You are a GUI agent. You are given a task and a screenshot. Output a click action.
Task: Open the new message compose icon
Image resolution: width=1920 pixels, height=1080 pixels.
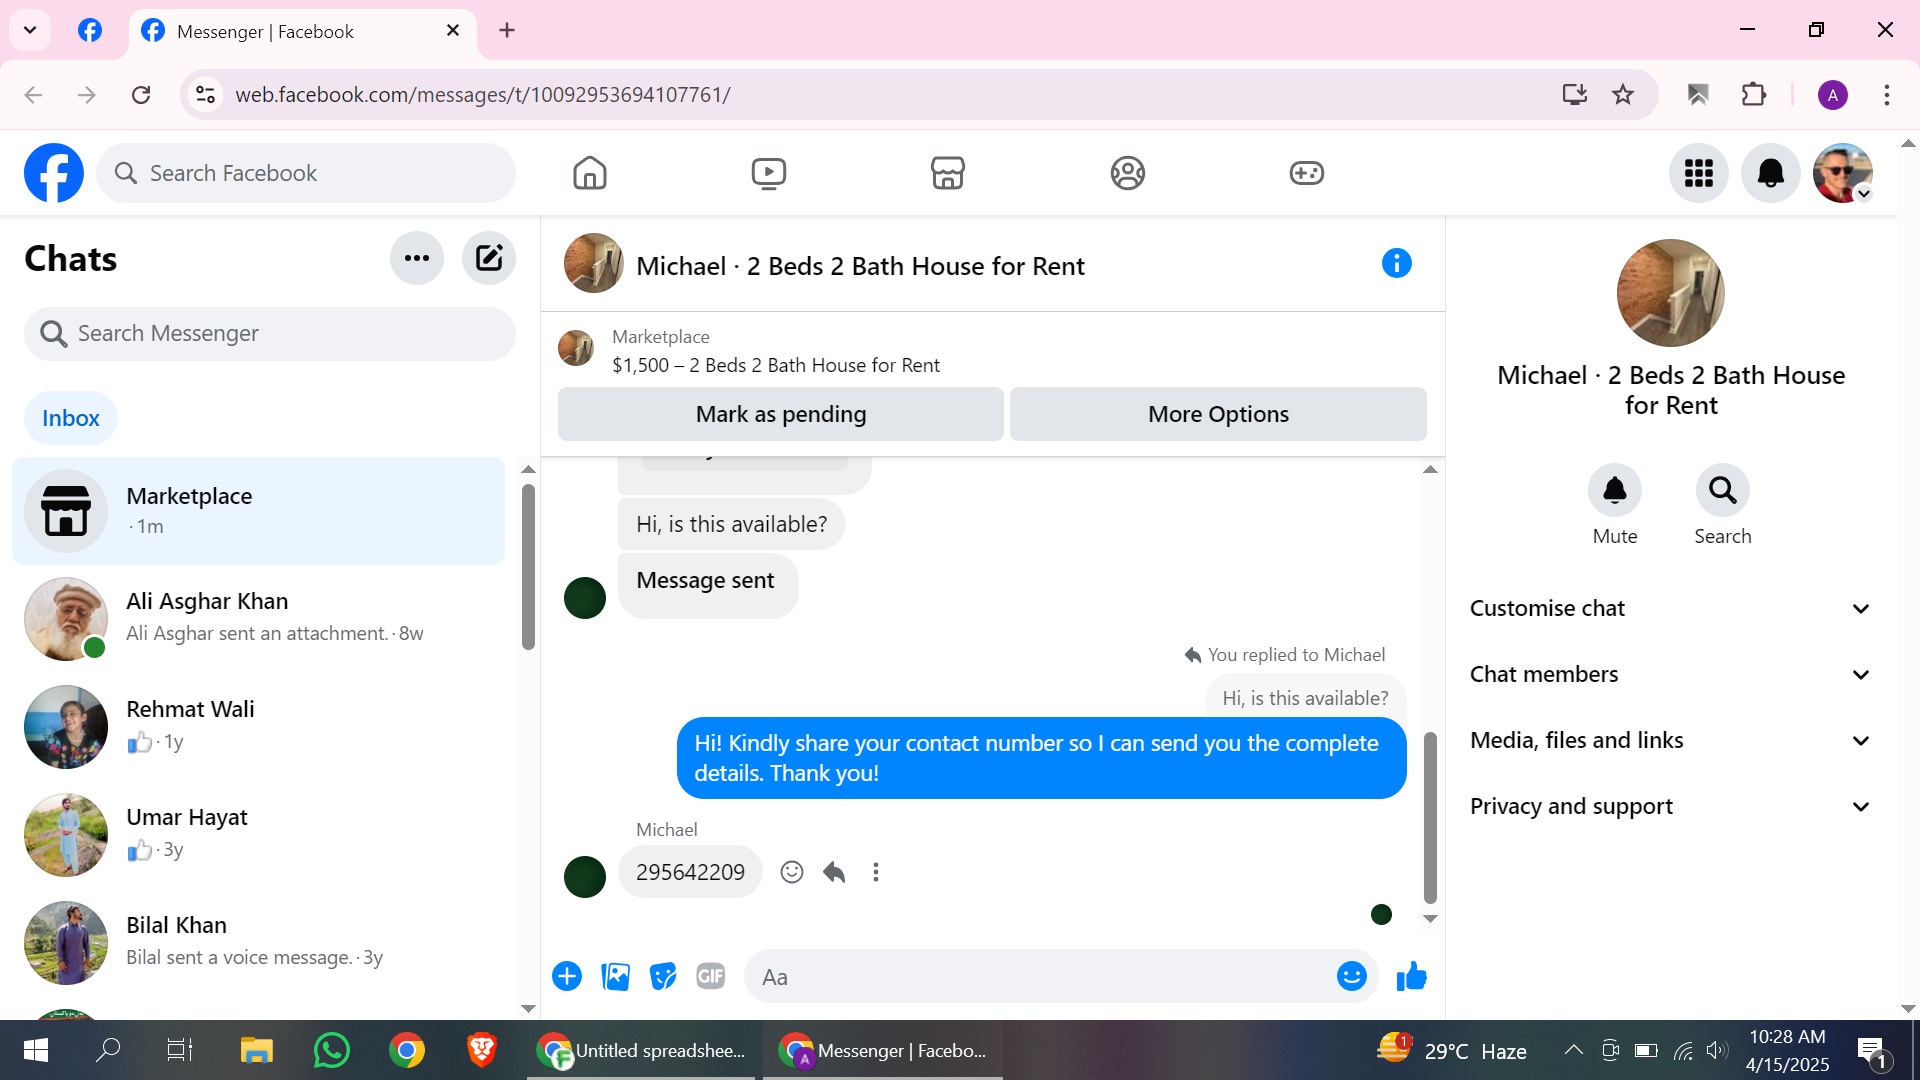(488, 259)
